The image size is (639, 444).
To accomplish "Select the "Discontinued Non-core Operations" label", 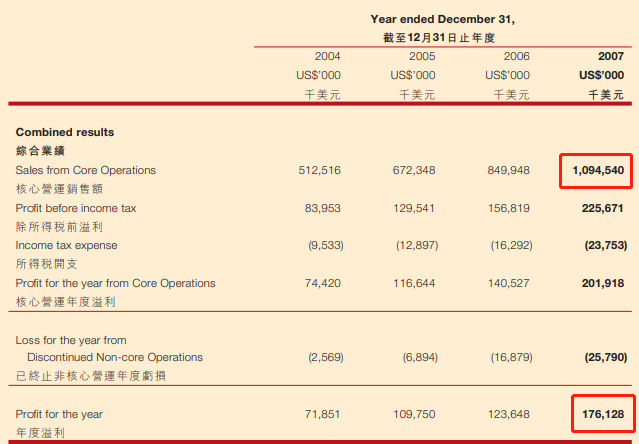I will pos(115,357).
